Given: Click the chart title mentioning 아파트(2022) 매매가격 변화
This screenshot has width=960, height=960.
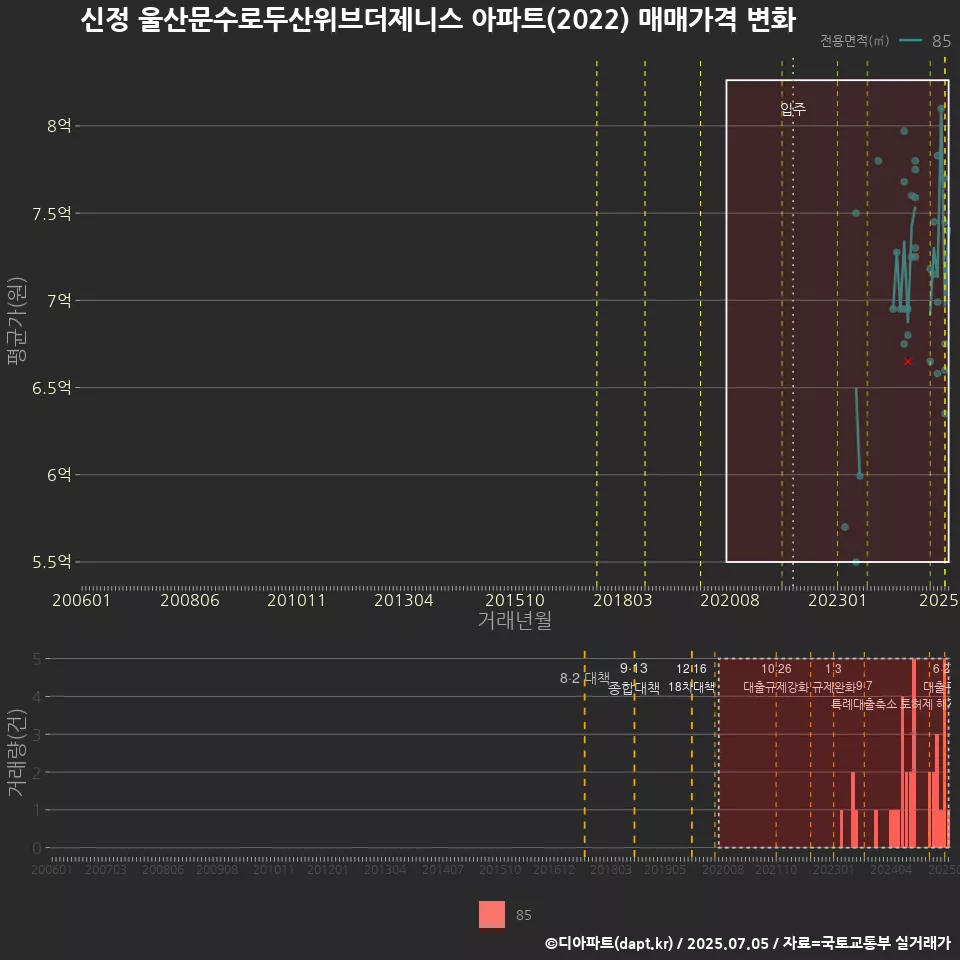Looking at the screenshot, I should coord(438,19).
